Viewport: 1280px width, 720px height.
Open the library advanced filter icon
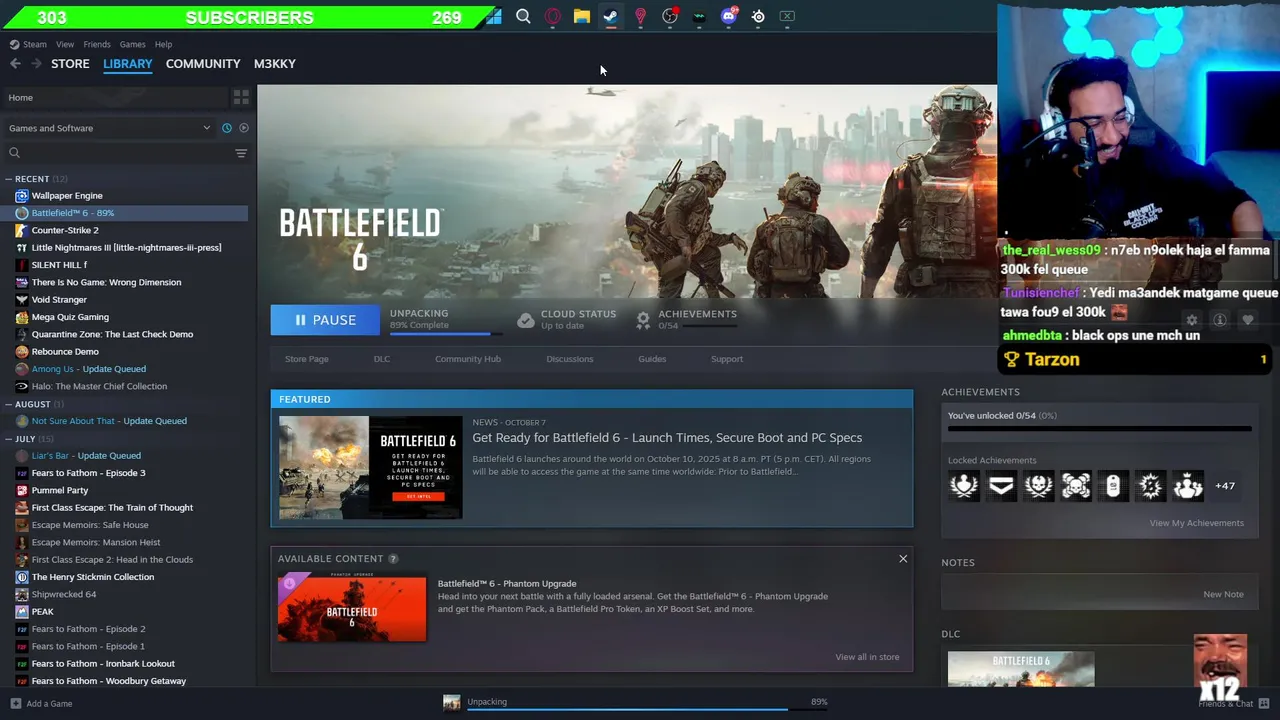tap(241, 153)
